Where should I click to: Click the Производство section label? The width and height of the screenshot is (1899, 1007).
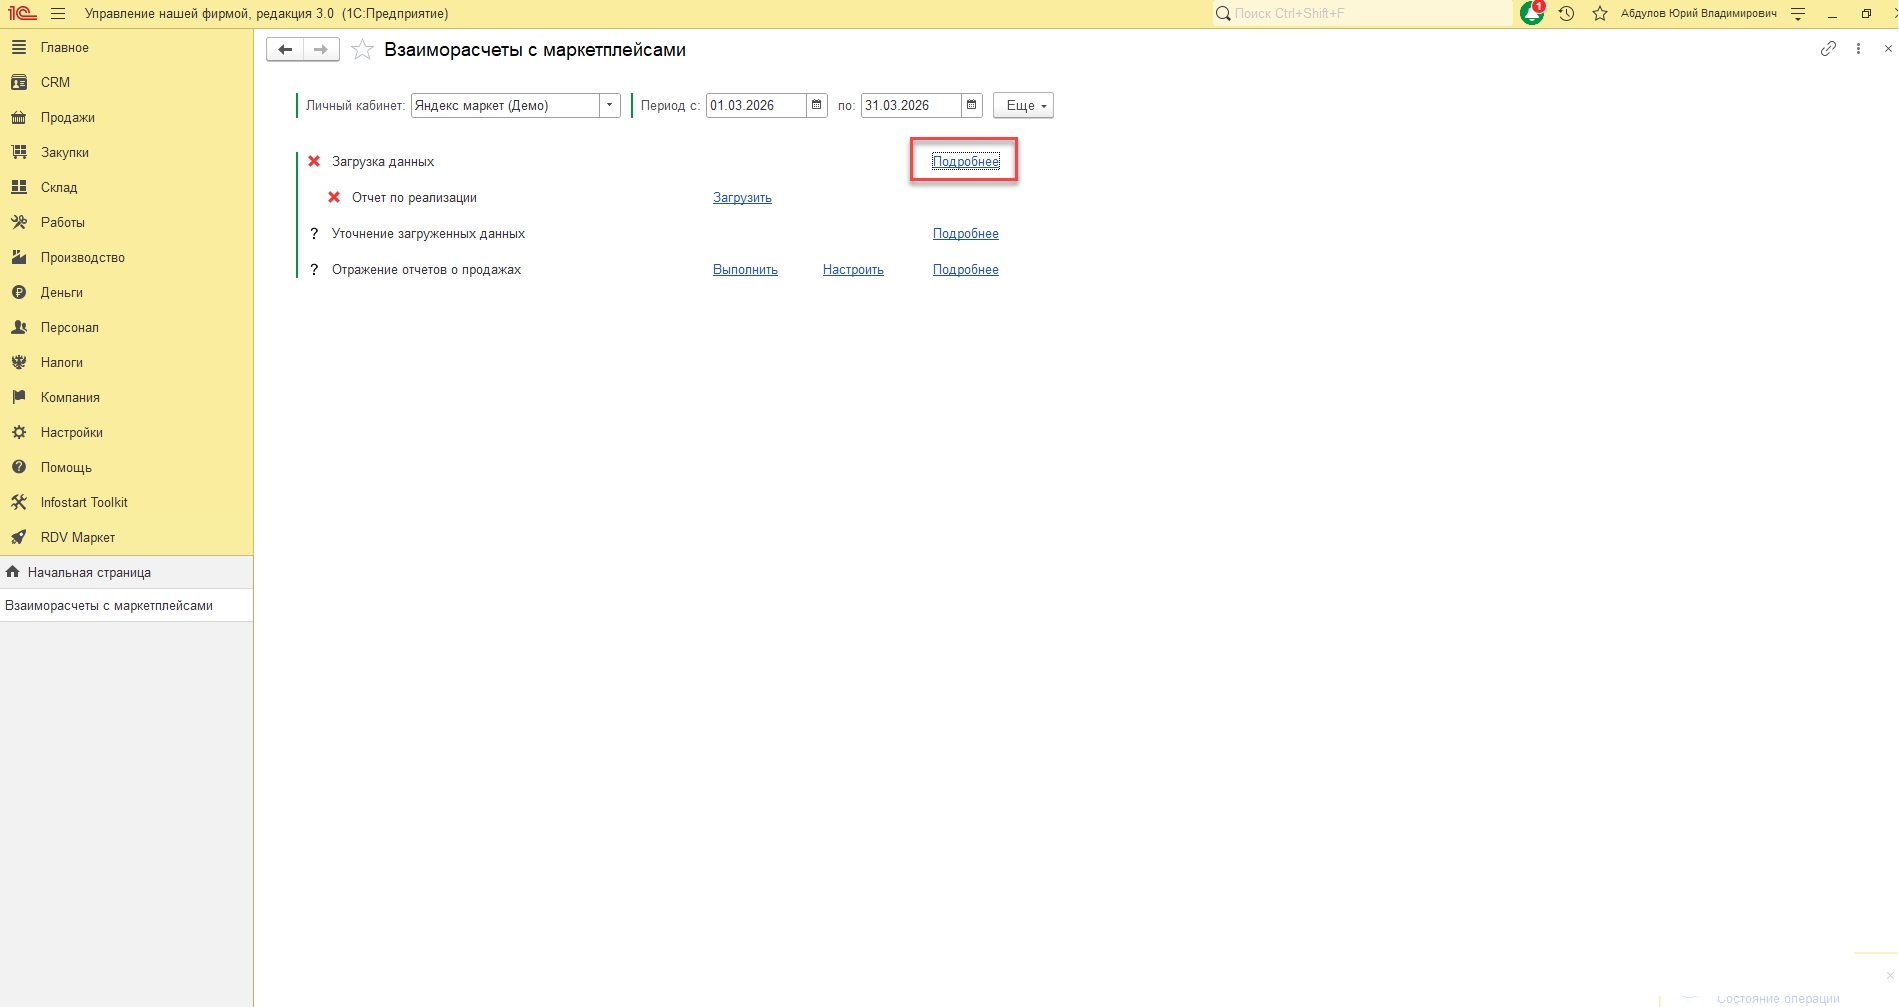(83, 257)
